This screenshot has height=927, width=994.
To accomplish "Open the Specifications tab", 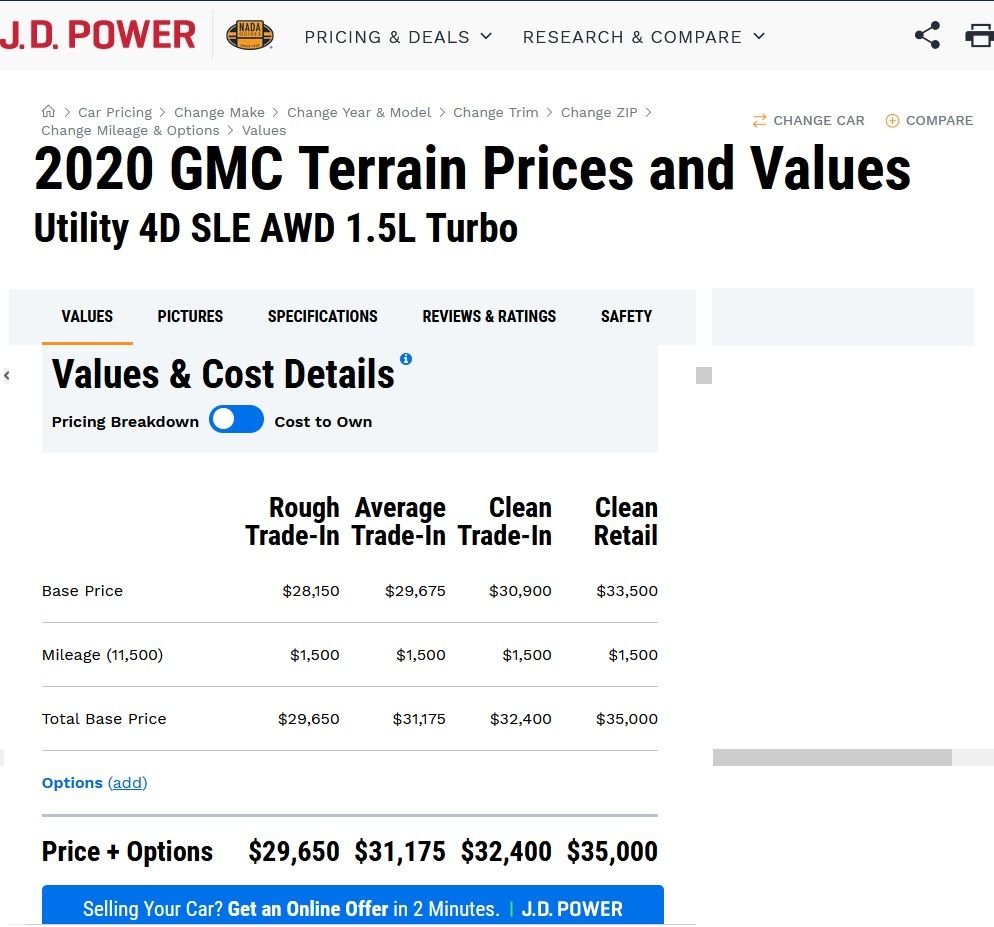I will pyautogui.click(x=322, y=316).
